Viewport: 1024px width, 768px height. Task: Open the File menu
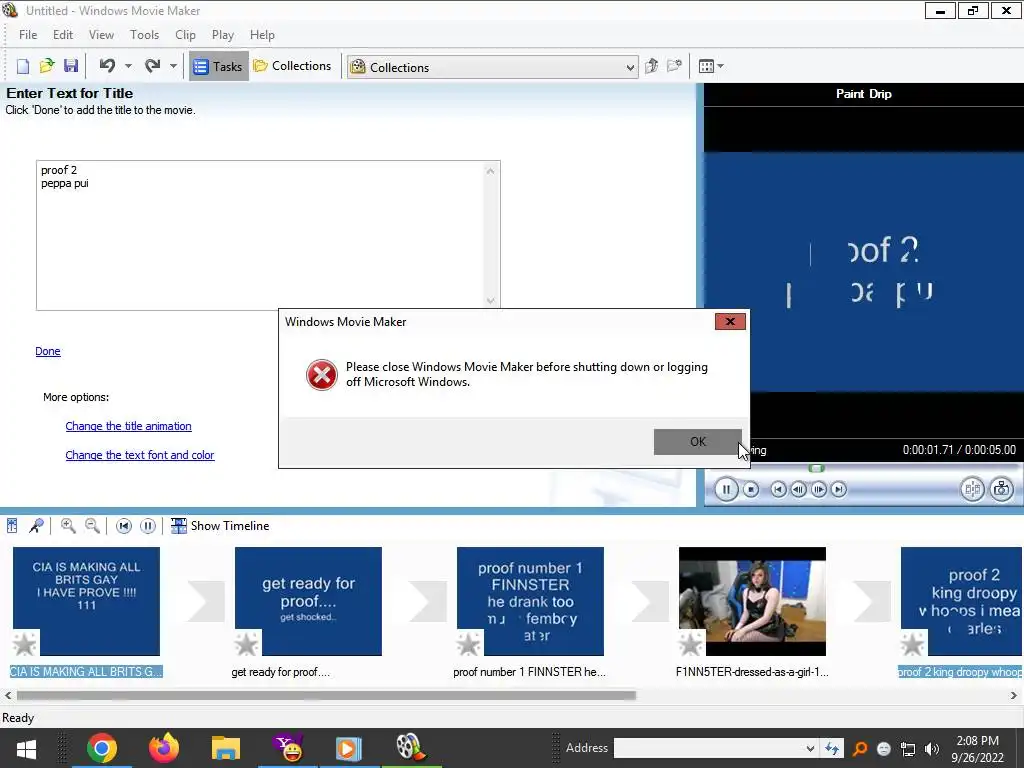[x=28, y=35]
